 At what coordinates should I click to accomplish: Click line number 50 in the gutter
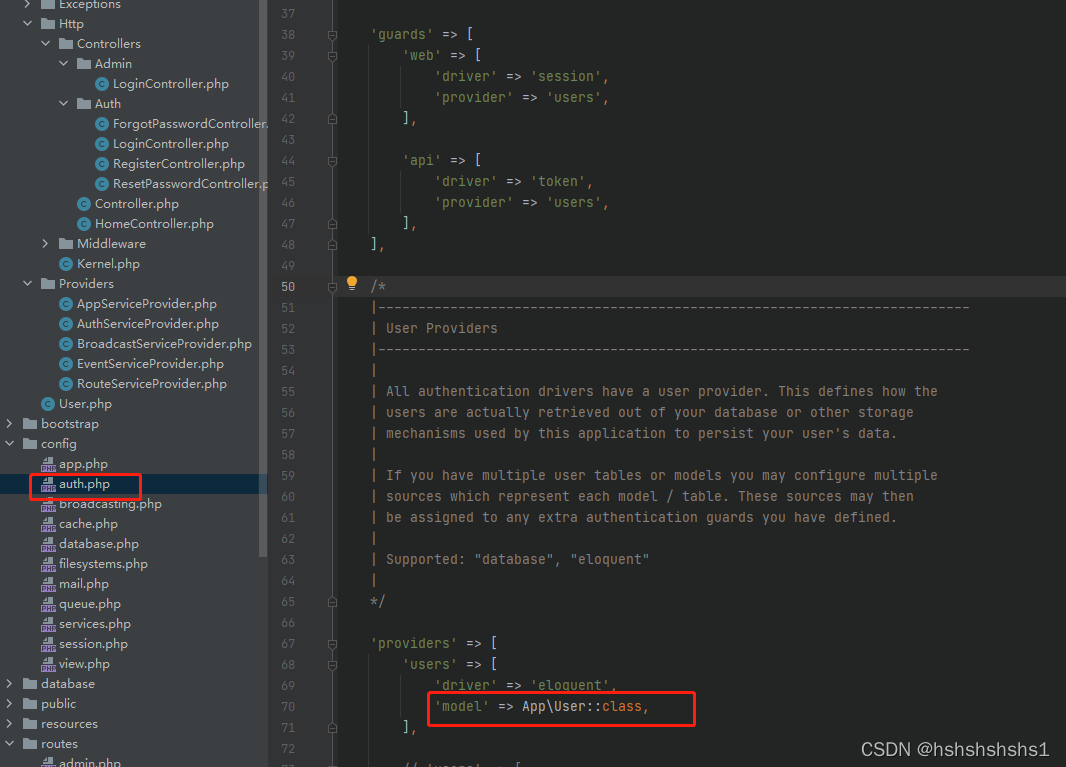288,287
